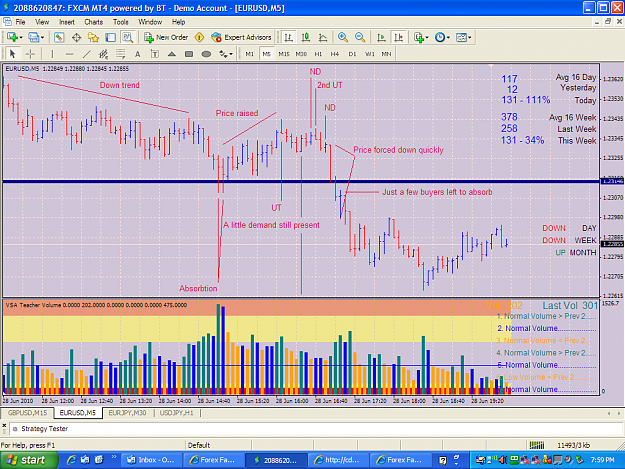Screen dimensions: 625x469
Task: Select the H4 timeframe button
Action: tap(335, 54)
